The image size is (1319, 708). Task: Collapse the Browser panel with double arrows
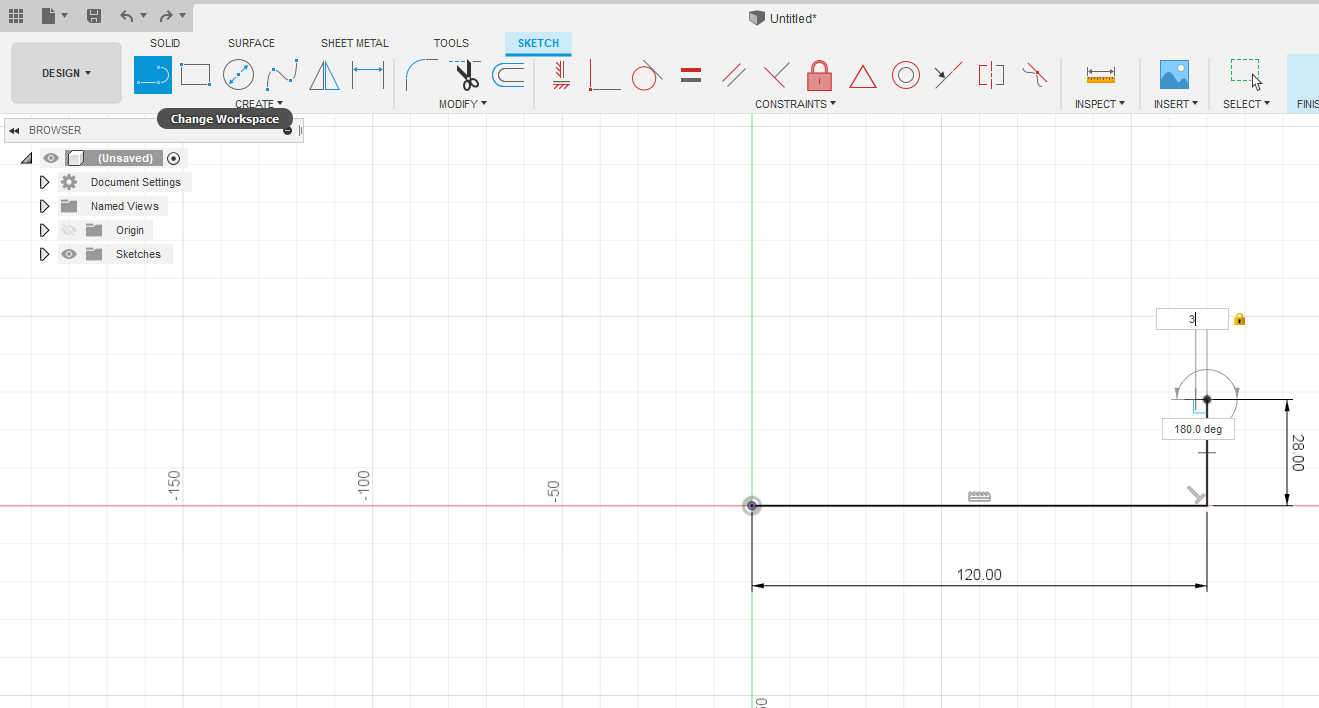pos(14,130)
